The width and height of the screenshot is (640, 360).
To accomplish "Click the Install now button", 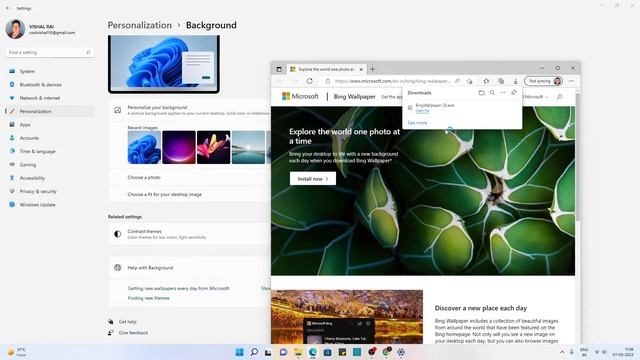I will (x=313, y=179).
